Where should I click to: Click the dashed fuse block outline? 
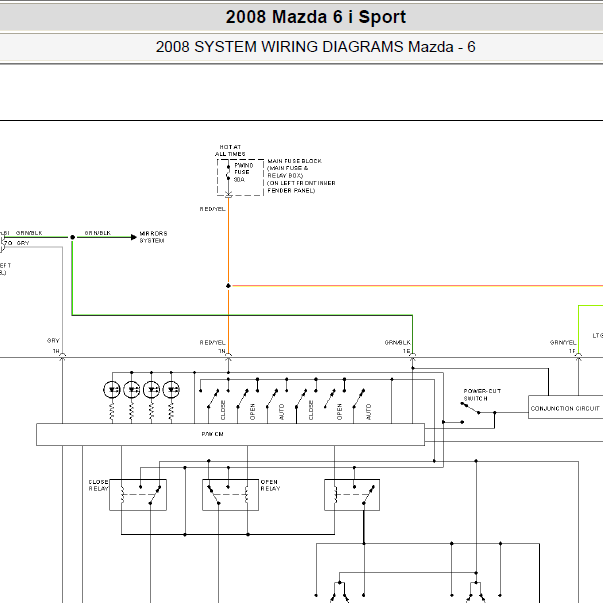240,177
